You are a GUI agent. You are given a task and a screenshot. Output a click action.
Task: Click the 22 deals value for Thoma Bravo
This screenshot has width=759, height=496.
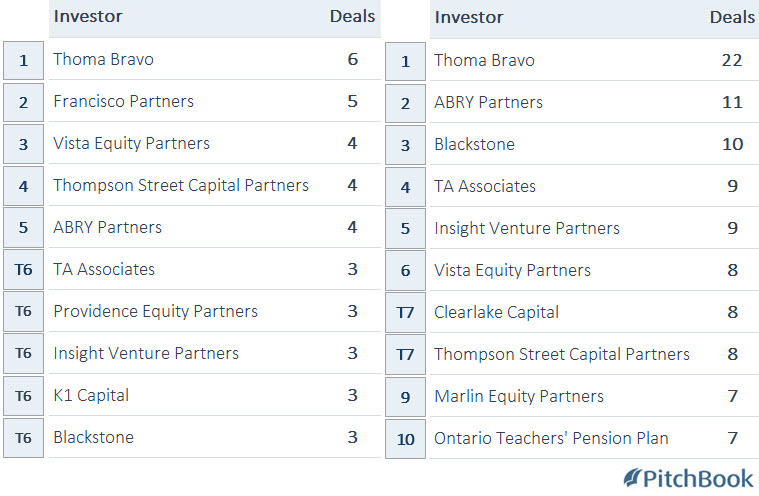[731, 60]
